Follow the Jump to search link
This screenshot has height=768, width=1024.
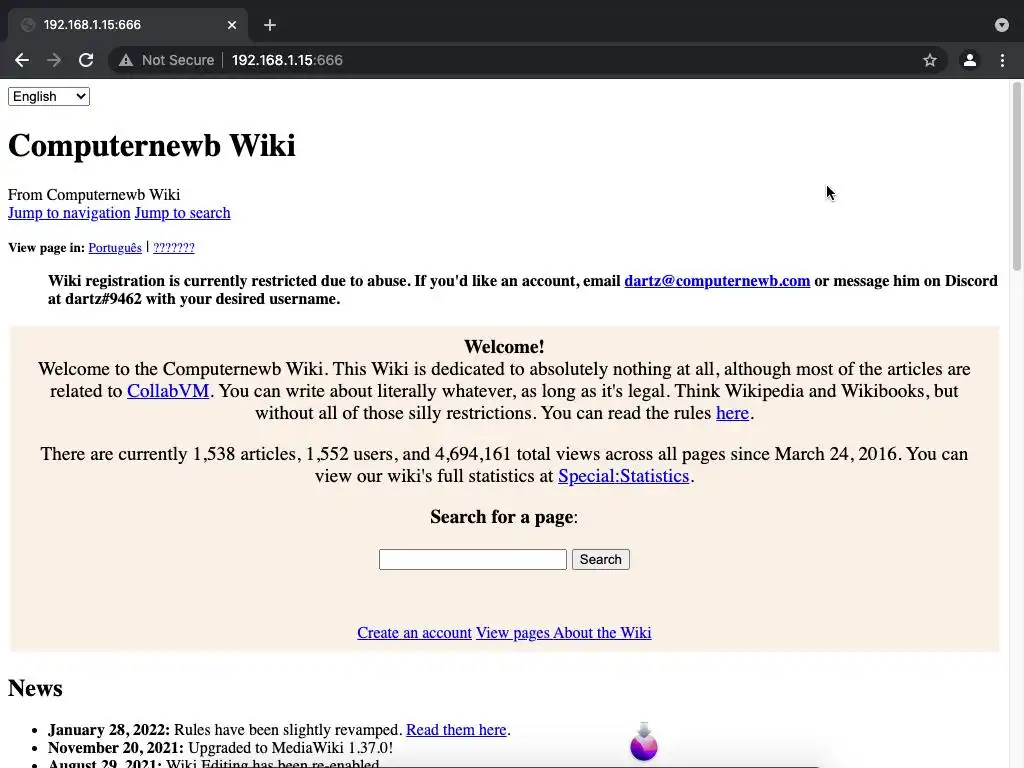pyautogui.click(x=182, y=213)
